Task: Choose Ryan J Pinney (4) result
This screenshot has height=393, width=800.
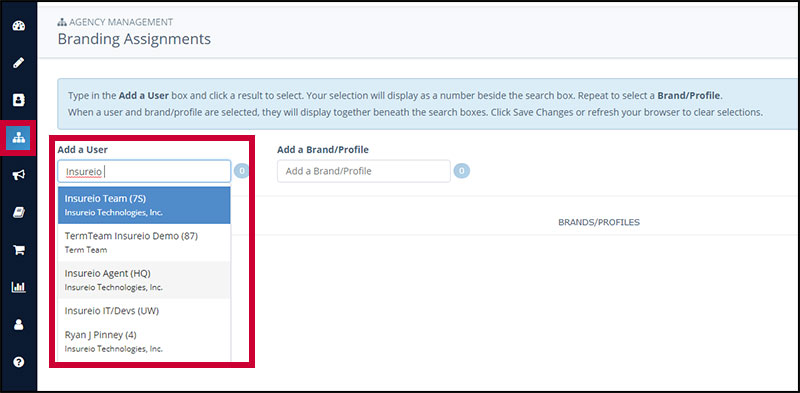Action: point(144,341)
